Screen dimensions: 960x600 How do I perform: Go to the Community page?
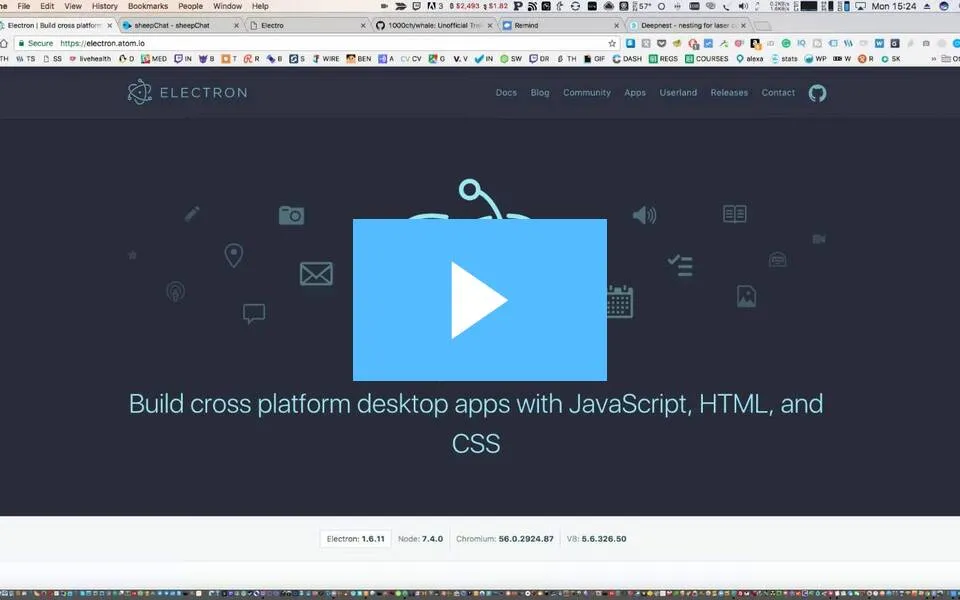point(587,92)
